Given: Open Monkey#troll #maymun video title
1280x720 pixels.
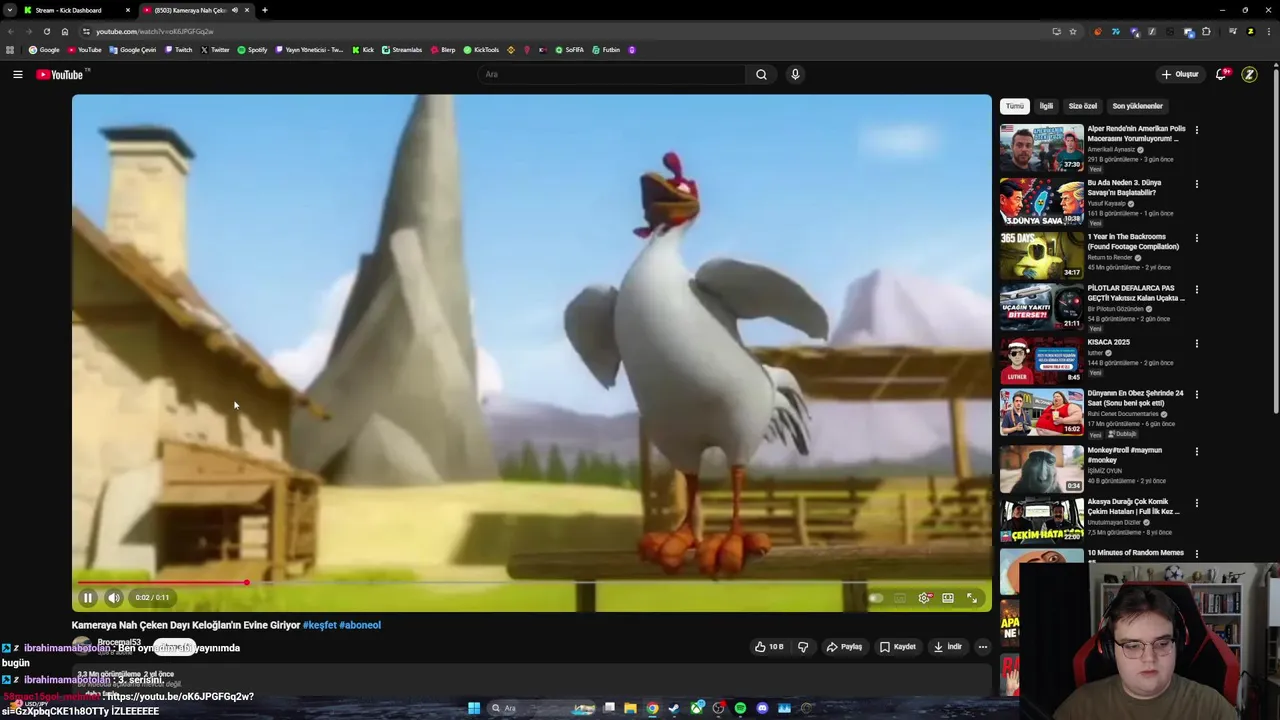Looking at the screenshot, I should click(1124, 455).
